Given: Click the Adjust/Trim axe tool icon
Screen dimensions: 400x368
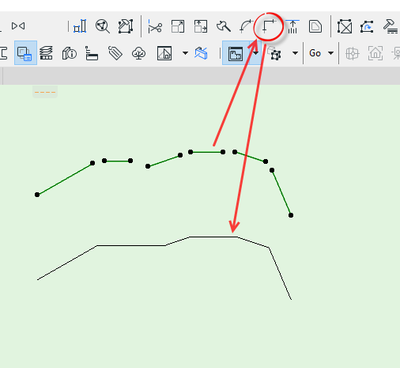Looking at the screenshot, I should (223, 26).
